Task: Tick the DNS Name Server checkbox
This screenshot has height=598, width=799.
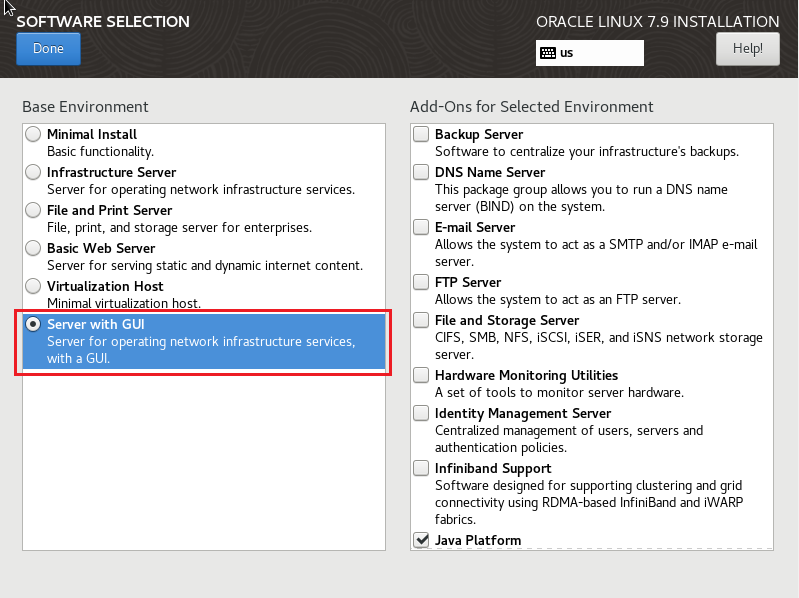Action: (421, 172)
